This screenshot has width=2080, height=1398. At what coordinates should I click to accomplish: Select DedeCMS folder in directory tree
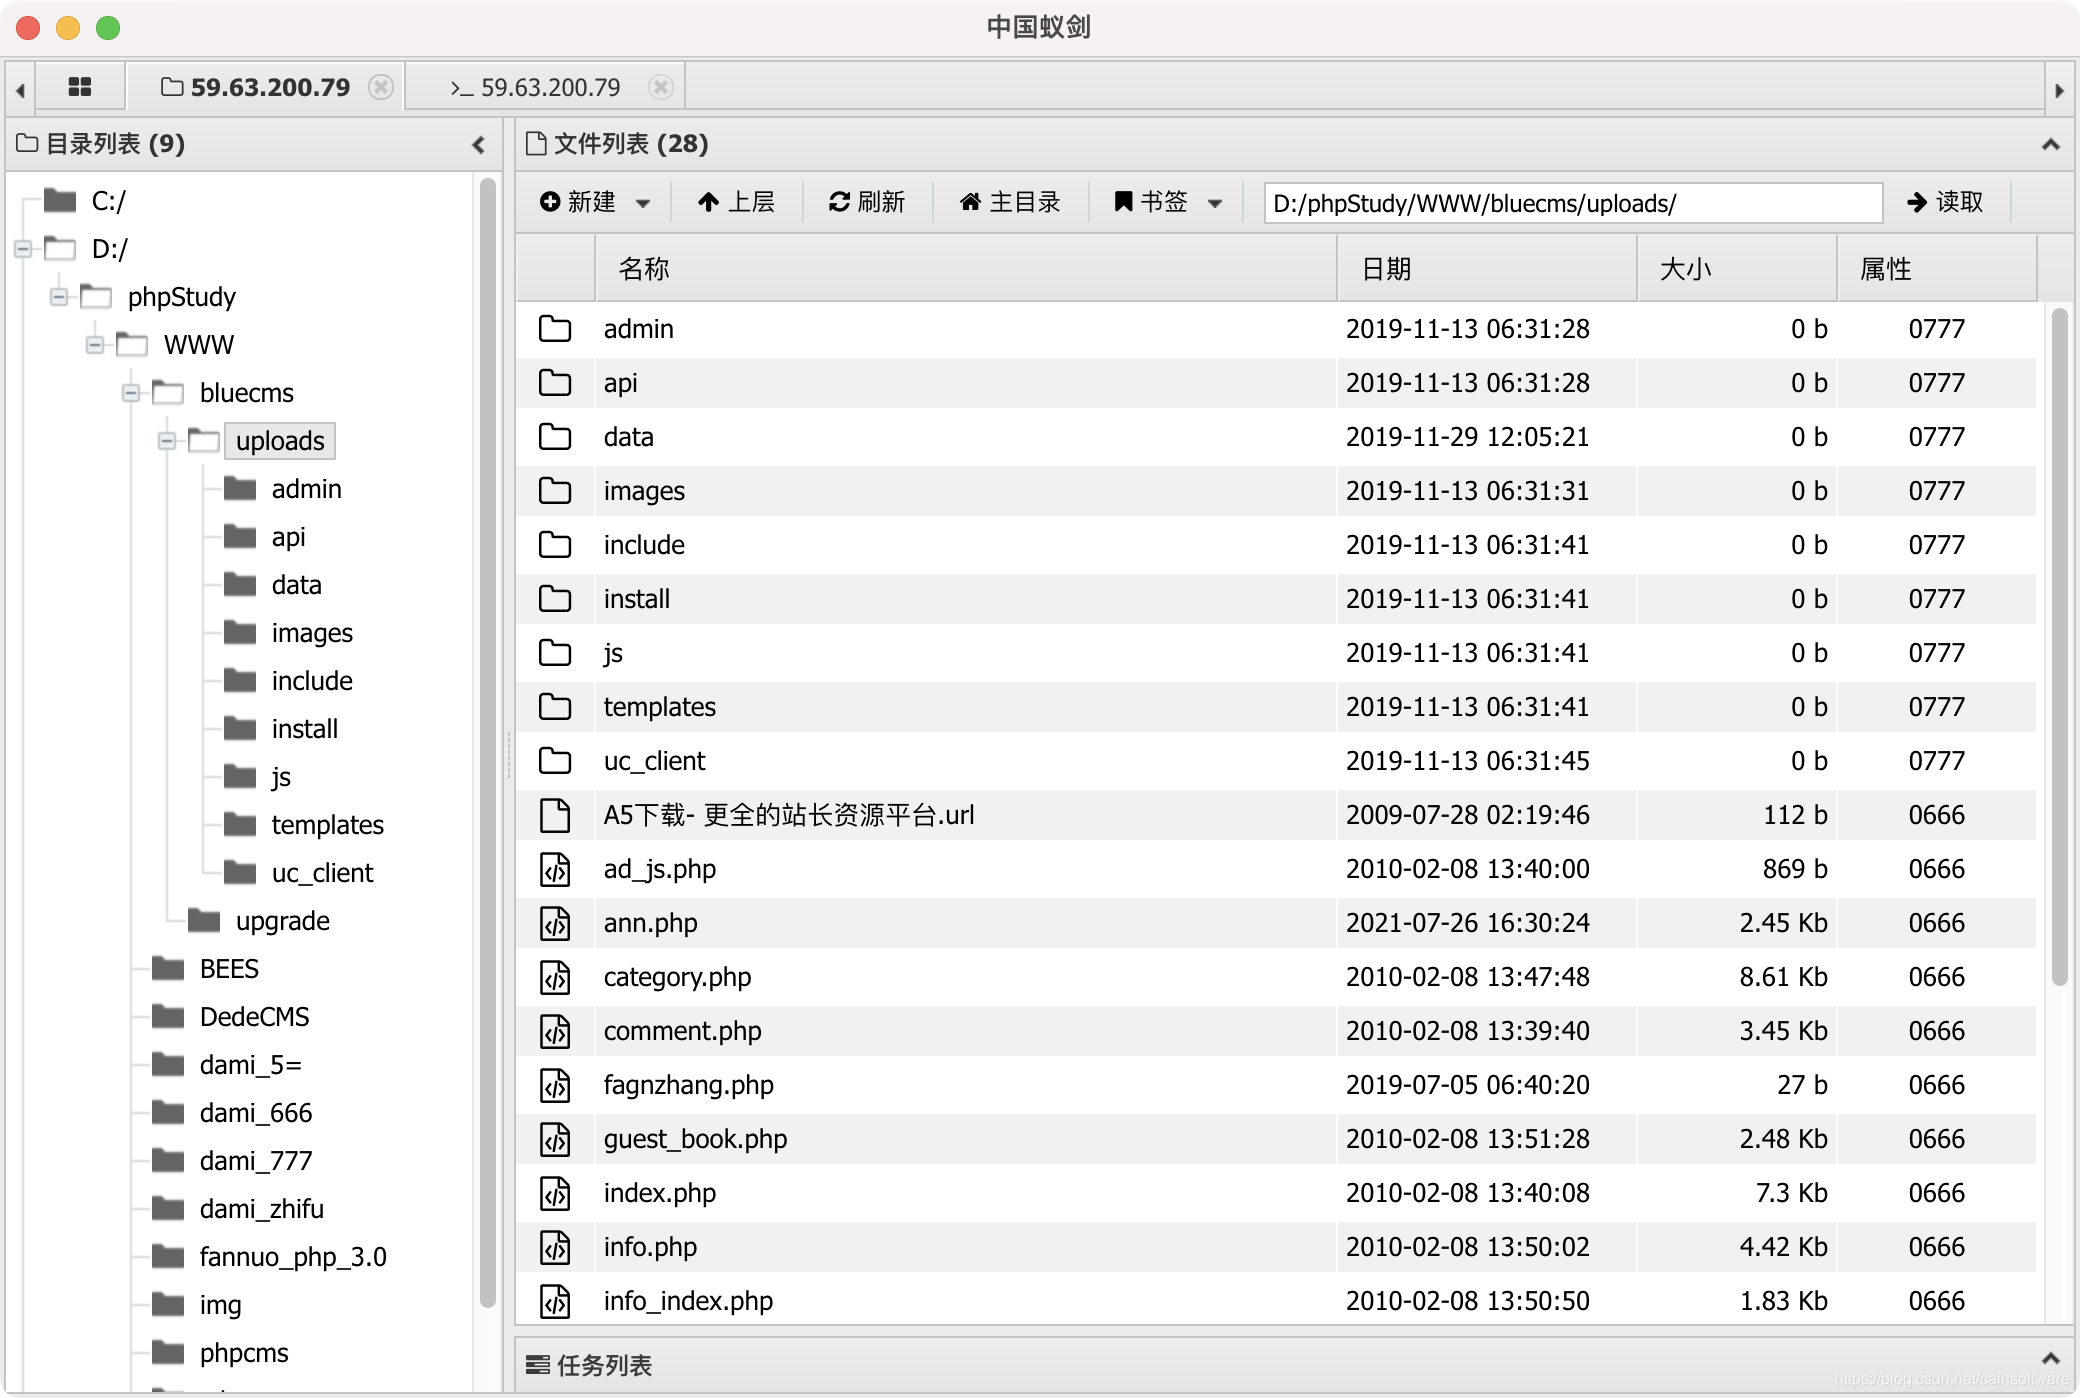[254, 1017]
